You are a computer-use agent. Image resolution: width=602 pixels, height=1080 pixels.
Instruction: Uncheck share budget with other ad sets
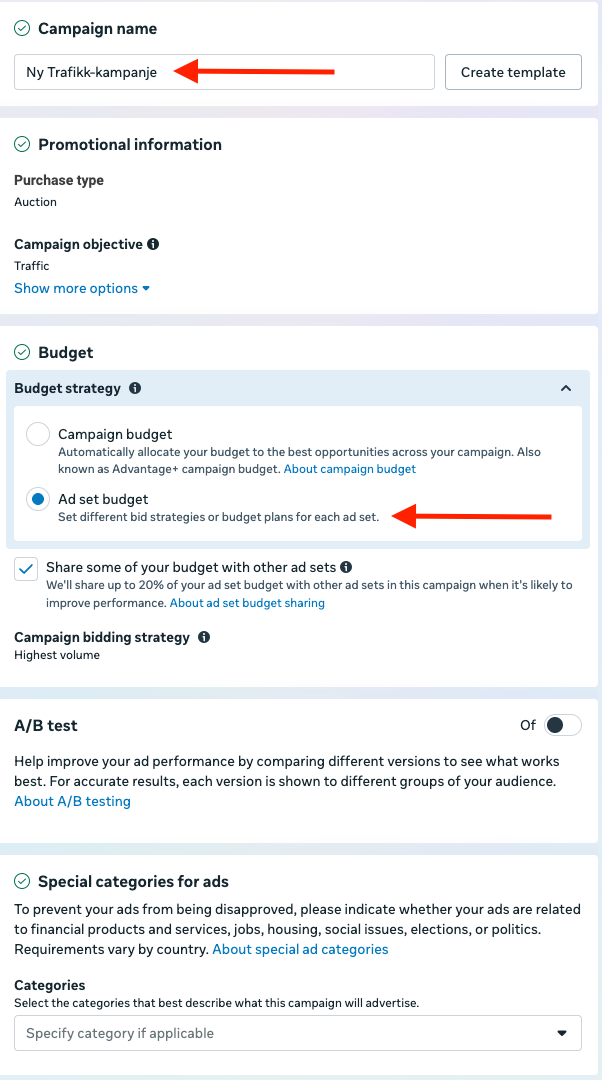point(27,568)
